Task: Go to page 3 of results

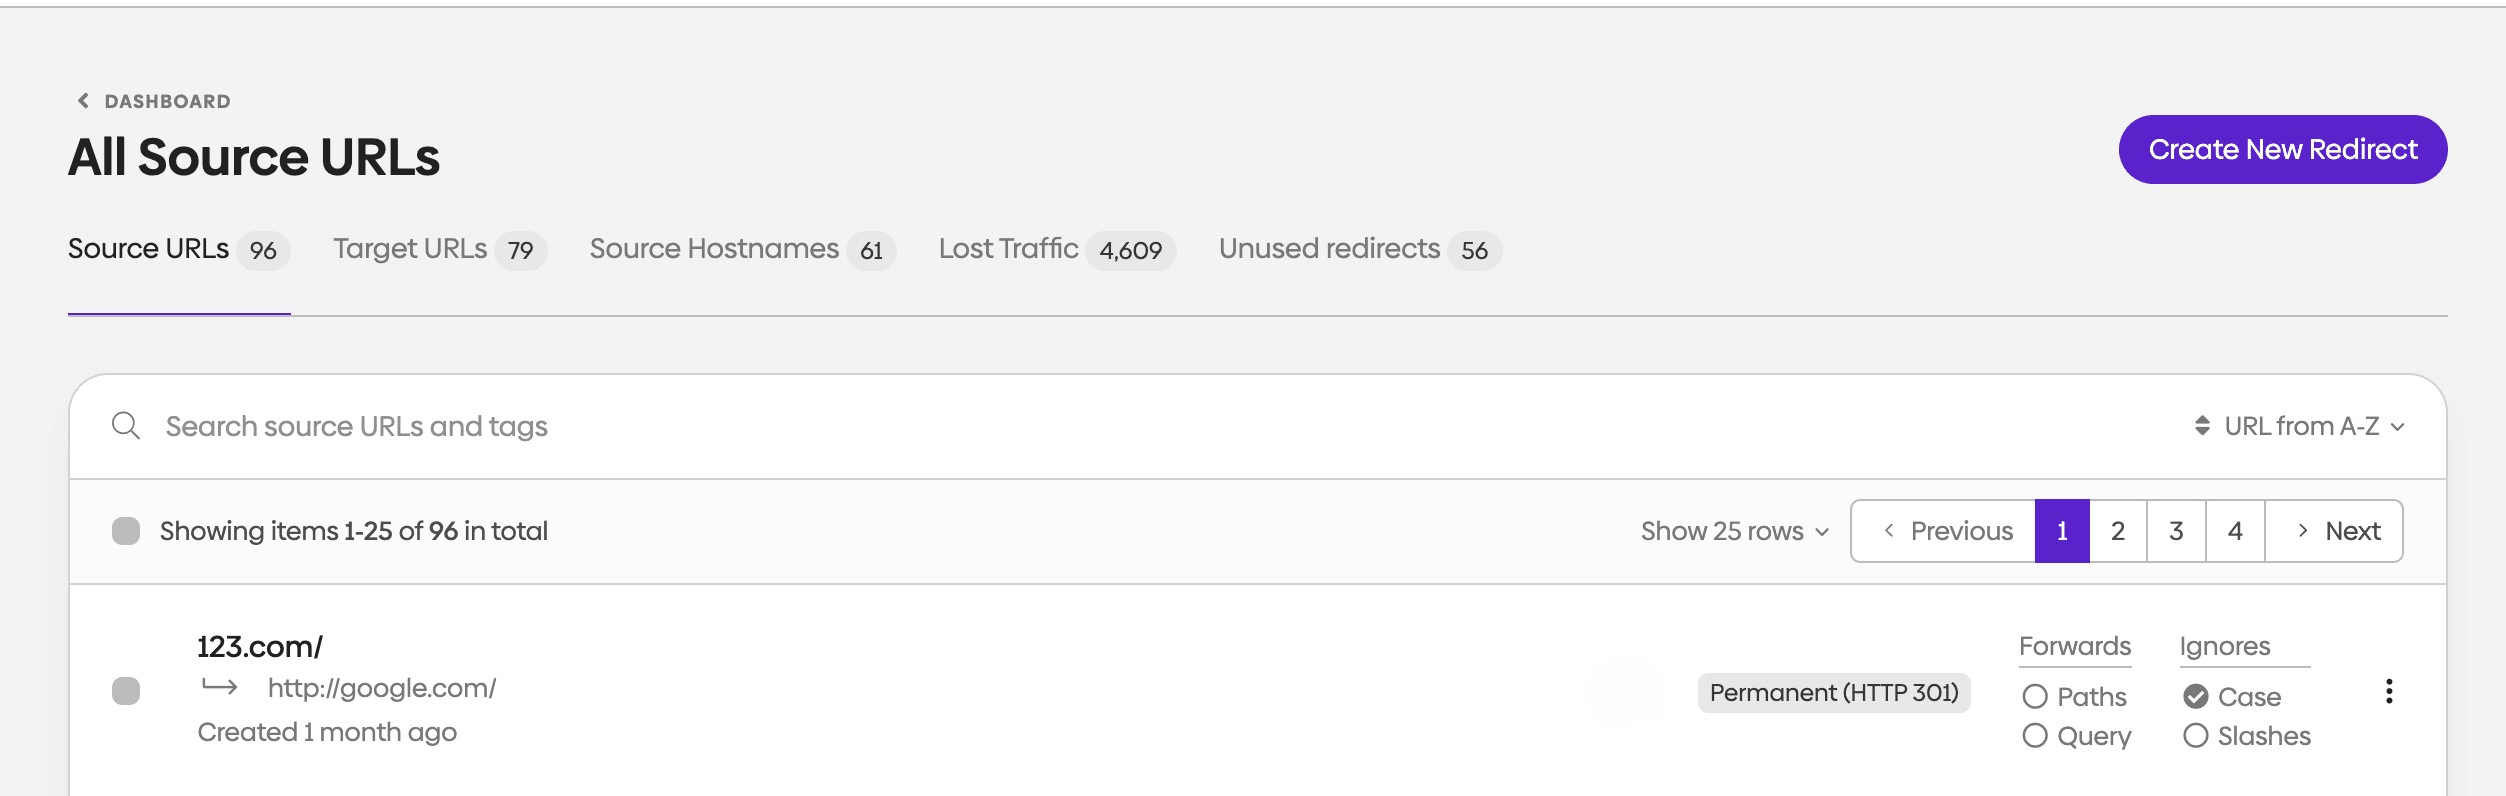Action: [2176, 530]
